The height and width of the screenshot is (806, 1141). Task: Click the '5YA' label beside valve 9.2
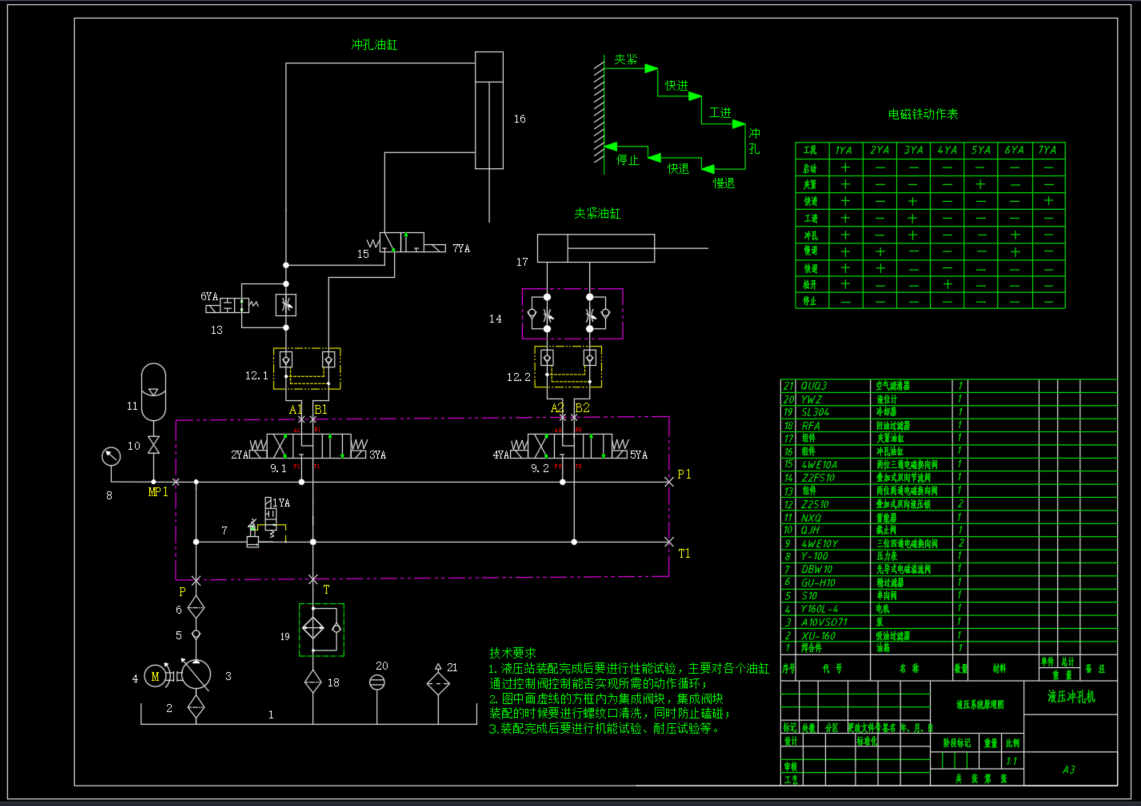point(638,455)
